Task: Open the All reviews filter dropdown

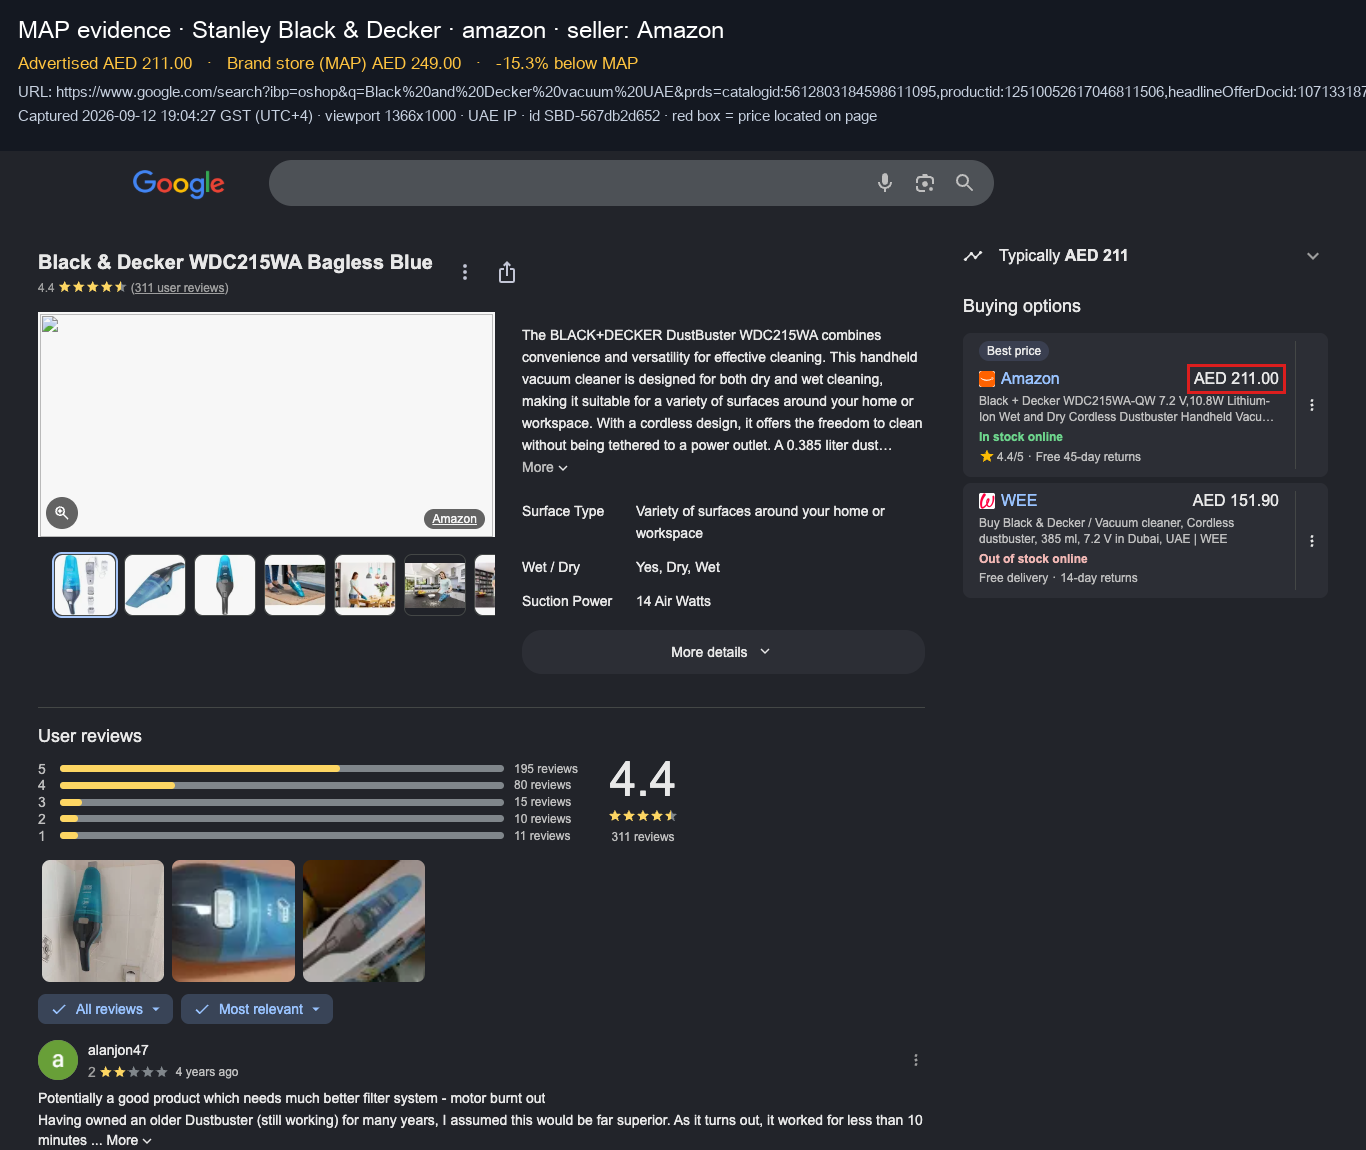Action: click(x=105, y=1009)
